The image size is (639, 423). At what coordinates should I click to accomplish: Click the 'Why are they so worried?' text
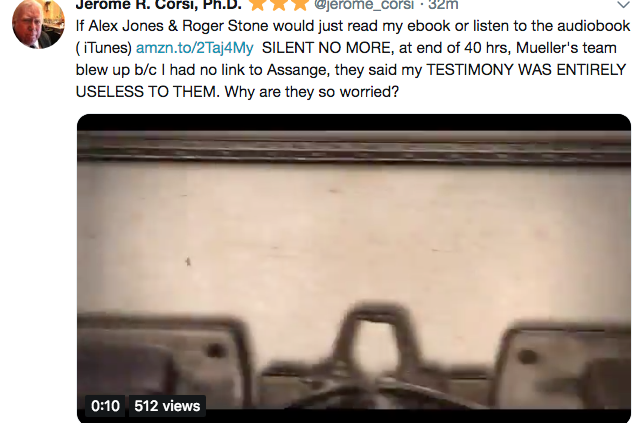[312, 92]
